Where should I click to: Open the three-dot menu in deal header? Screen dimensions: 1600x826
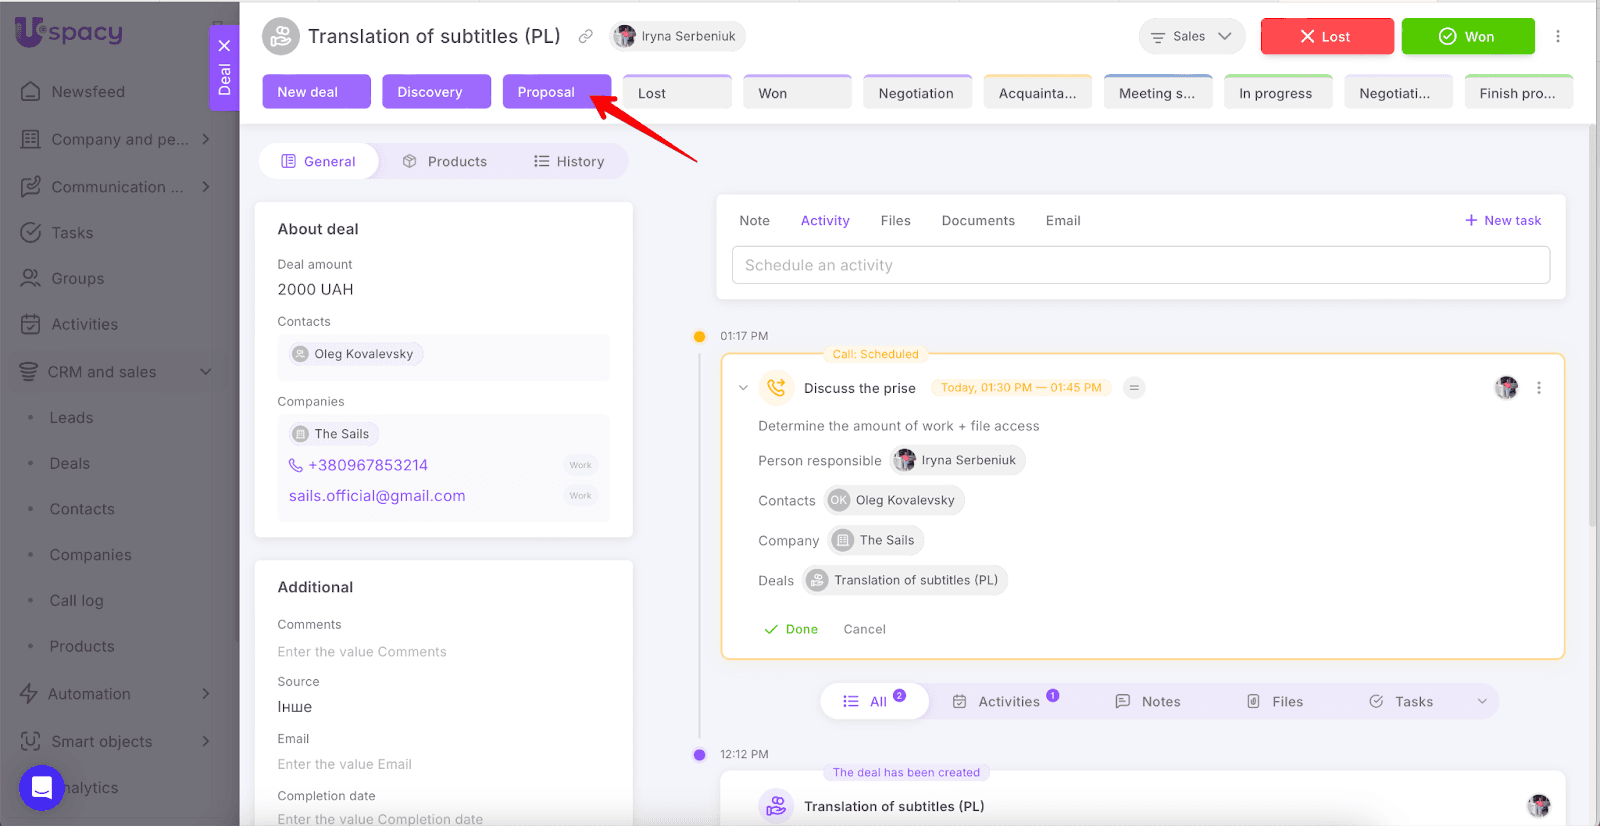[1557, 37]
